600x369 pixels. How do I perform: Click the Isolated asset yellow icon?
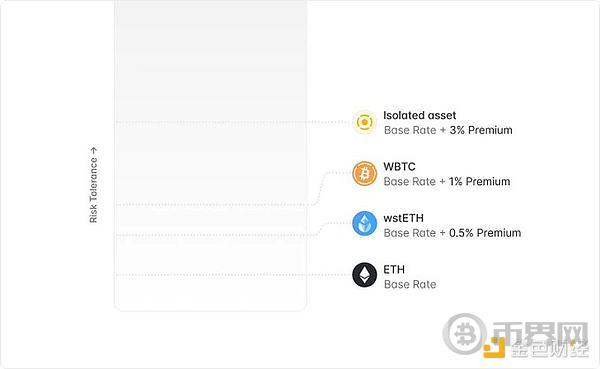[x=364, y=122]
